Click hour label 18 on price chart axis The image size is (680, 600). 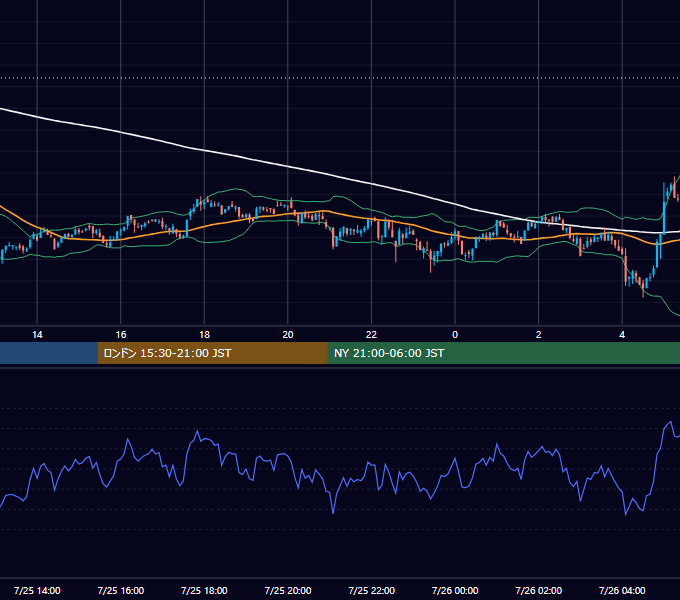204,335
